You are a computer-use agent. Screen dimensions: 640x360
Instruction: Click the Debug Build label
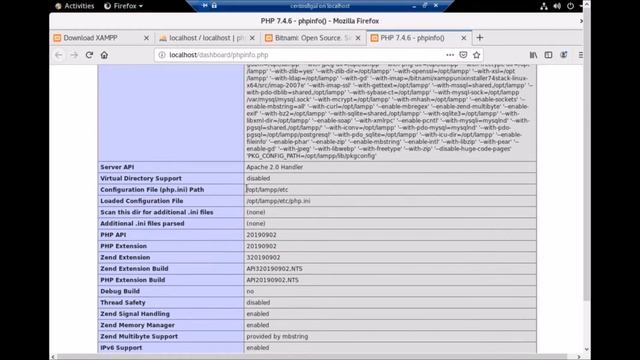pos(120,291)
